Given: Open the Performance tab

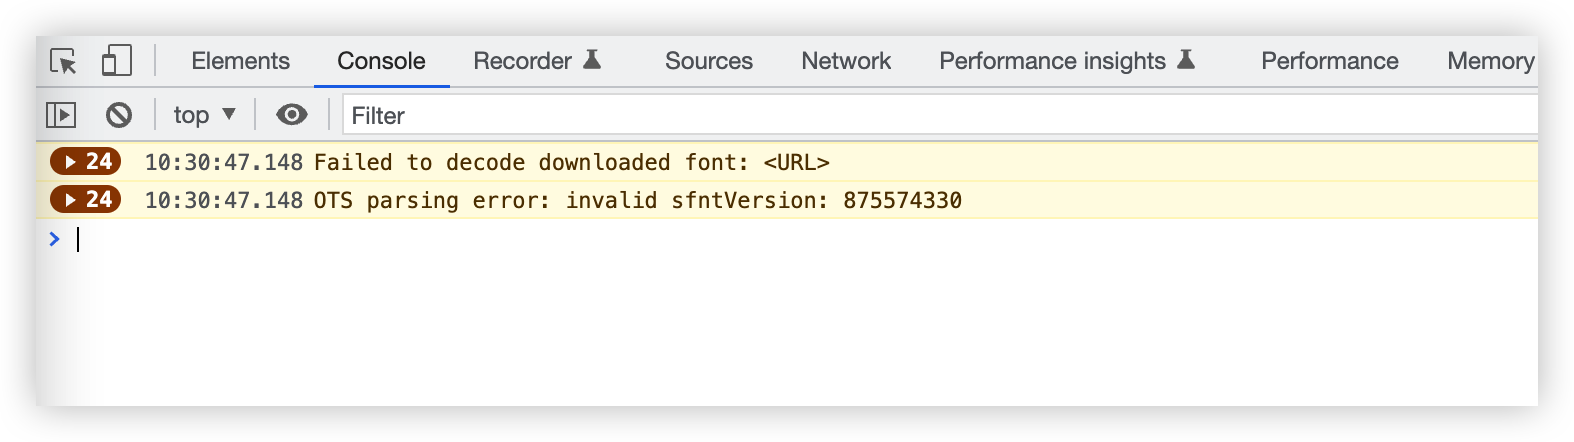Looking at the screenshot, I should click(1329, 61).
